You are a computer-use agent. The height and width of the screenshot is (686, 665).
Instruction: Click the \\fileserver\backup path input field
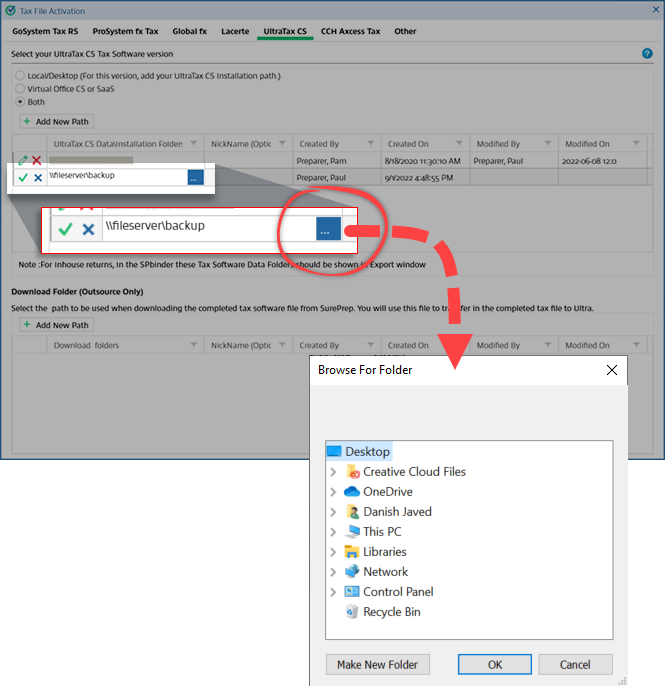pos(117,177)
